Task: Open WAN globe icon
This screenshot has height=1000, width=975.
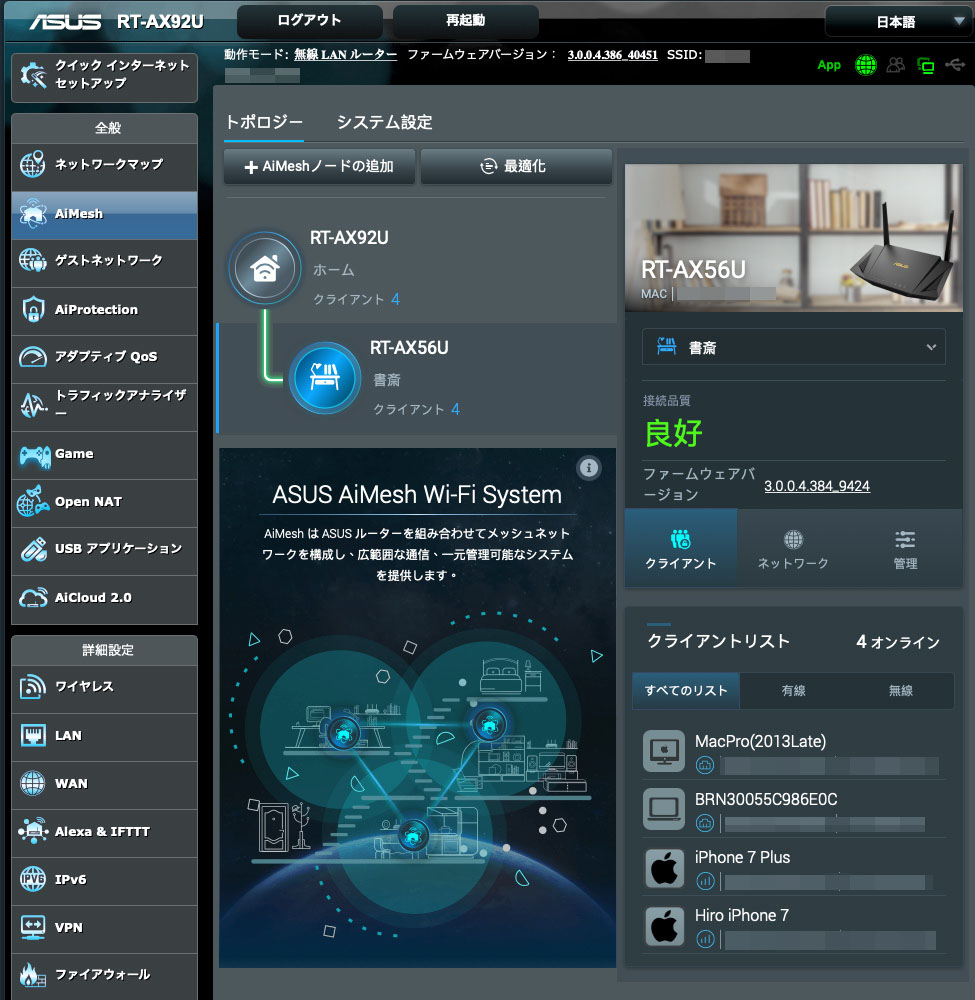Action: [33, 783]
